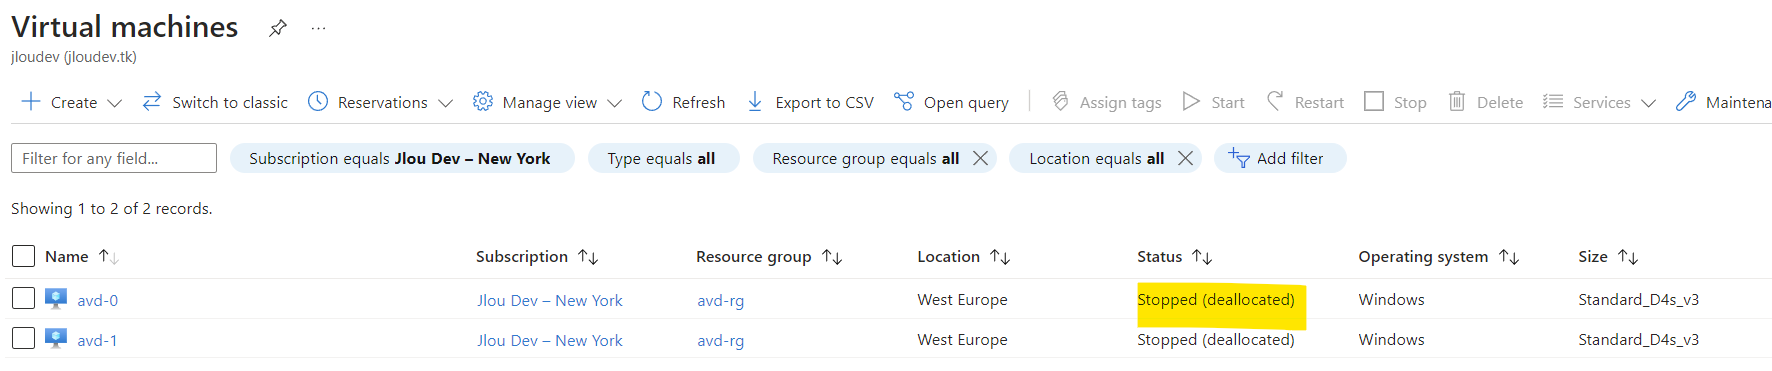Open the ellipsis more options menu
Viewport: 1772px width, 371px height.
point(318,28)
